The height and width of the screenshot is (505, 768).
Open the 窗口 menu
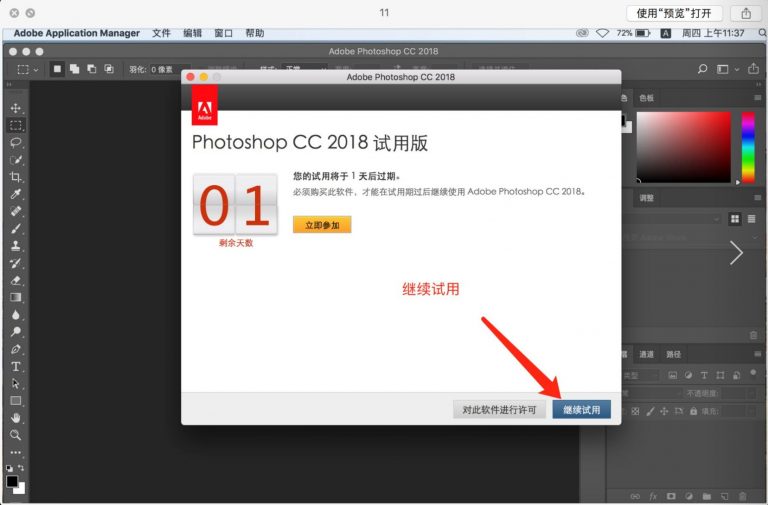[x=223, y=33]
